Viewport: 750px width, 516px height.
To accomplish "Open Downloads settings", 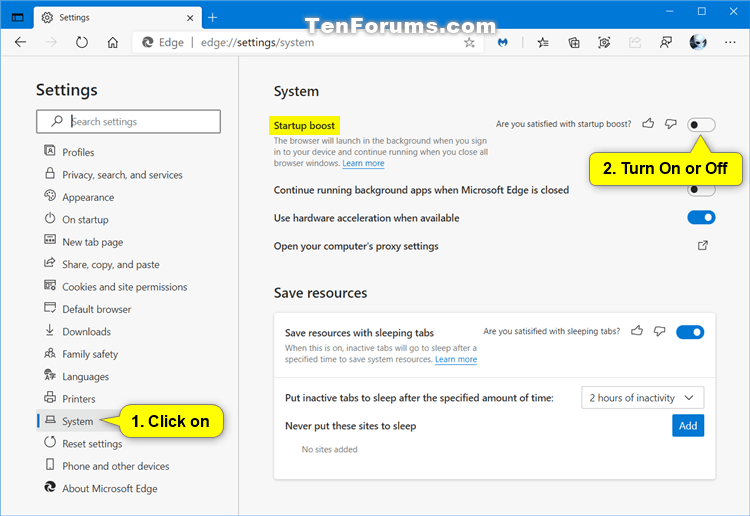I will point(86,332).
